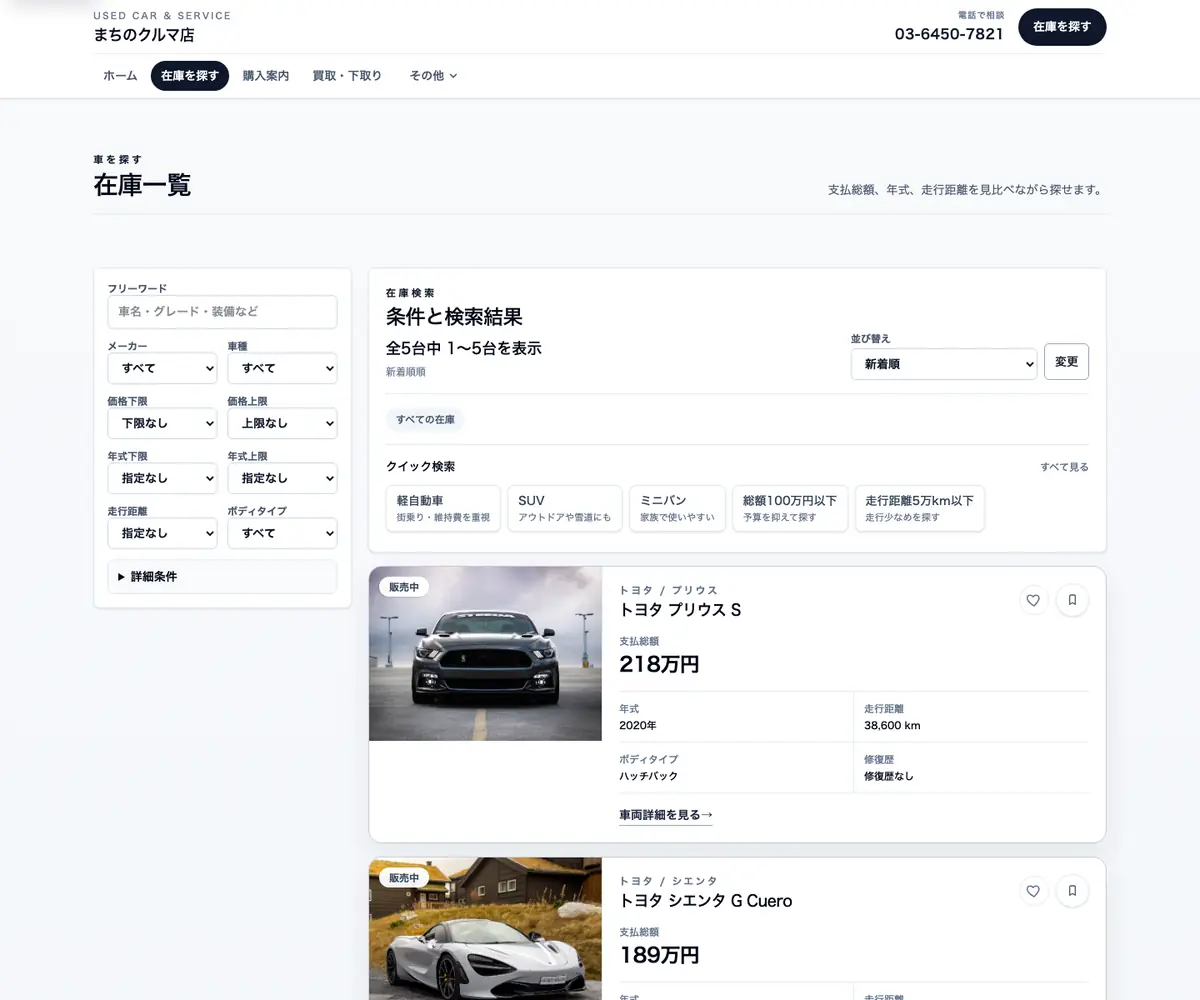
Task: Open the 走行距離 filter dropdown
Action: [x=162, y=533]
